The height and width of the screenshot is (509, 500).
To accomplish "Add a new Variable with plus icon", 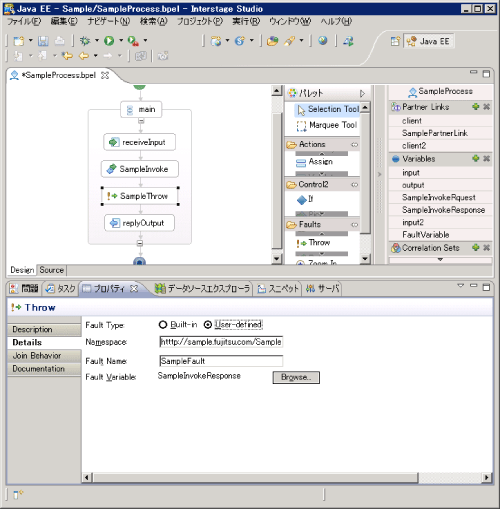I will [476, 158].
